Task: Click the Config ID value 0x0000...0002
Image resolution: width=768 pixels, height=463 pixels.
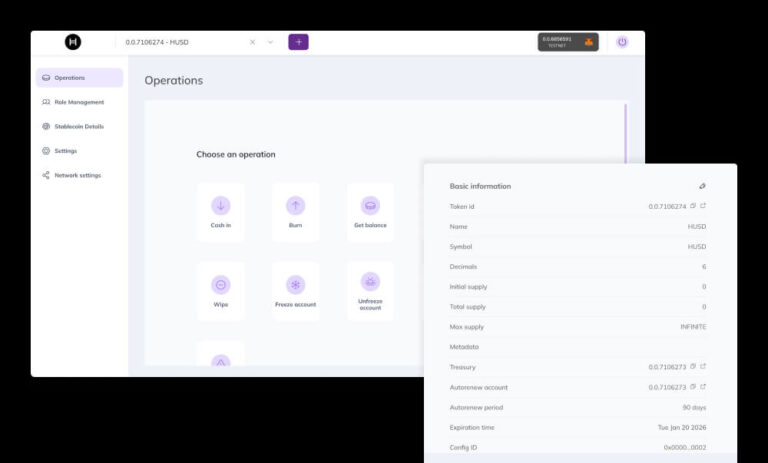Action: [685, 448]
